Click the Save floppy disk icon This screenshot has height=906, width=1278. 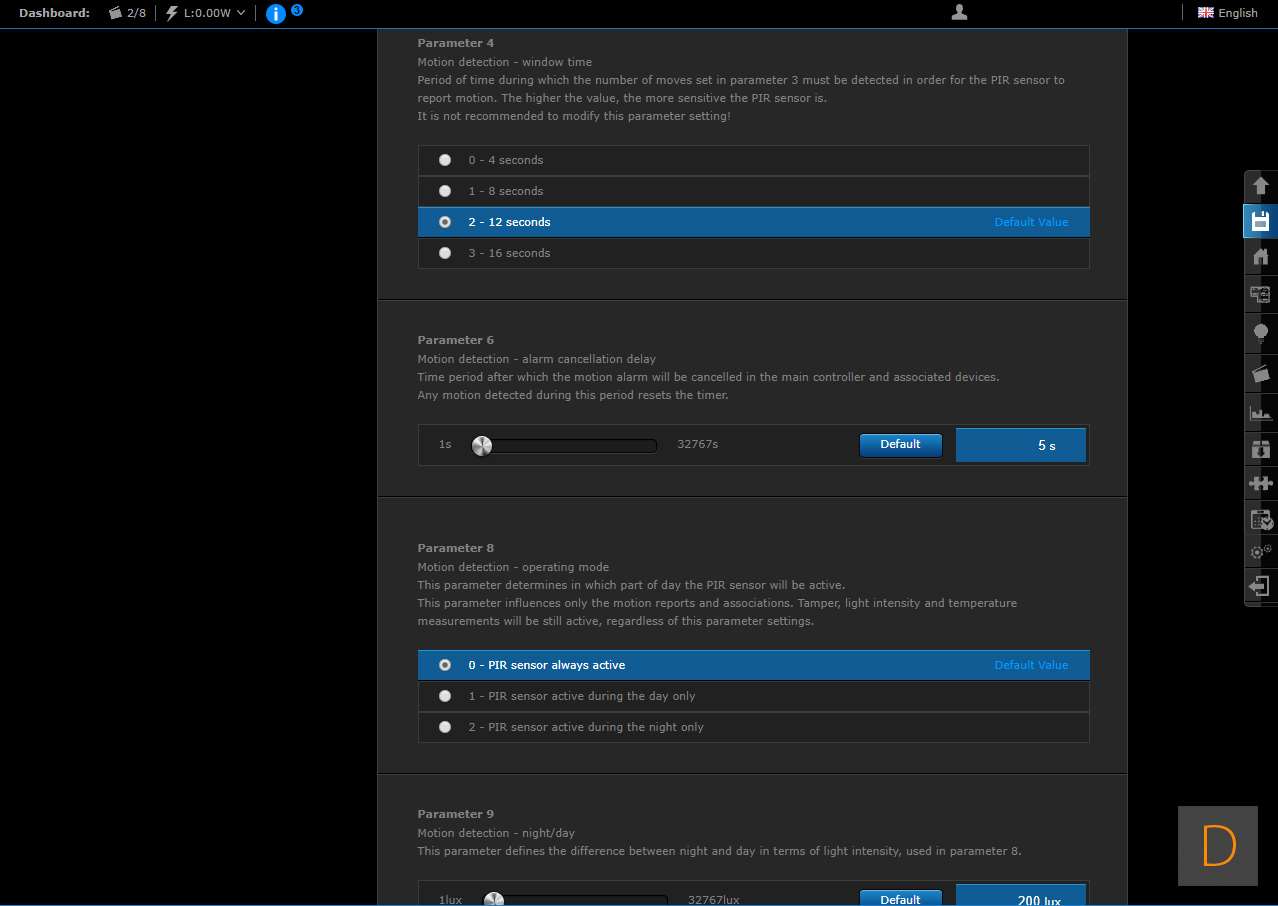[x=1260, y=221]
